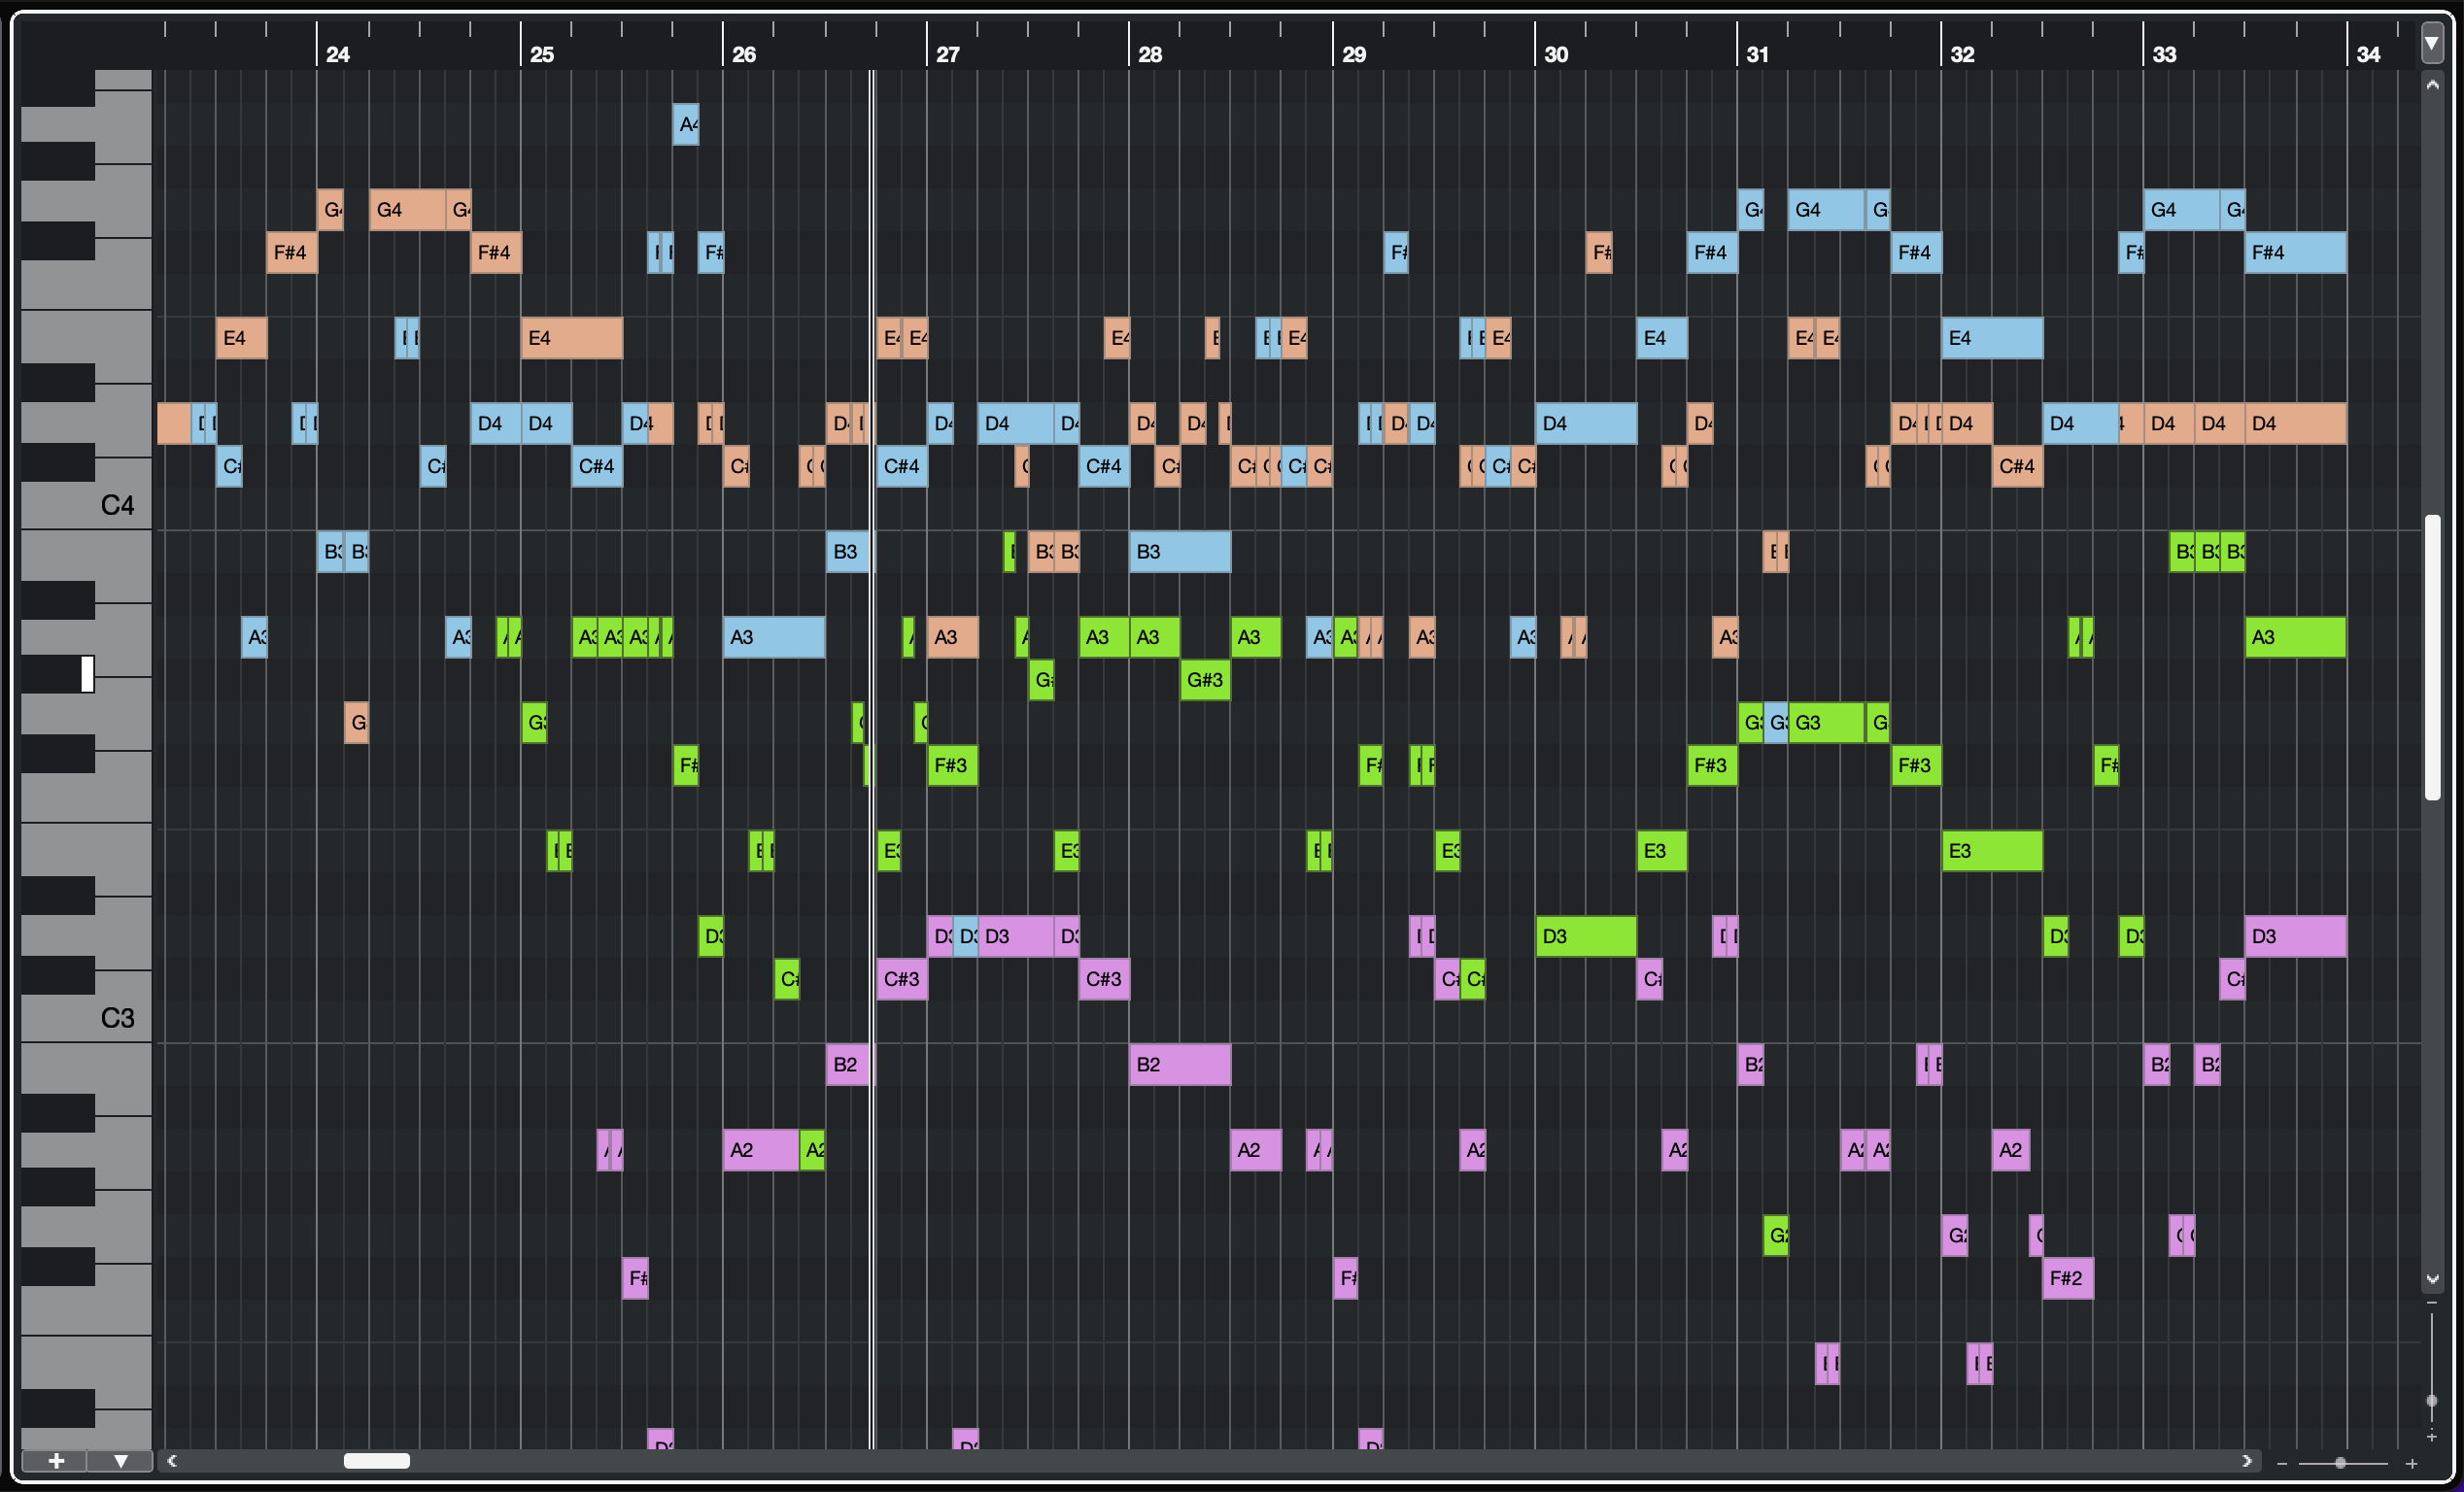The image size is (2464, 1492).
Task: Select the blue C#4 note in bar 25
Action: click(x=597, y=466)
